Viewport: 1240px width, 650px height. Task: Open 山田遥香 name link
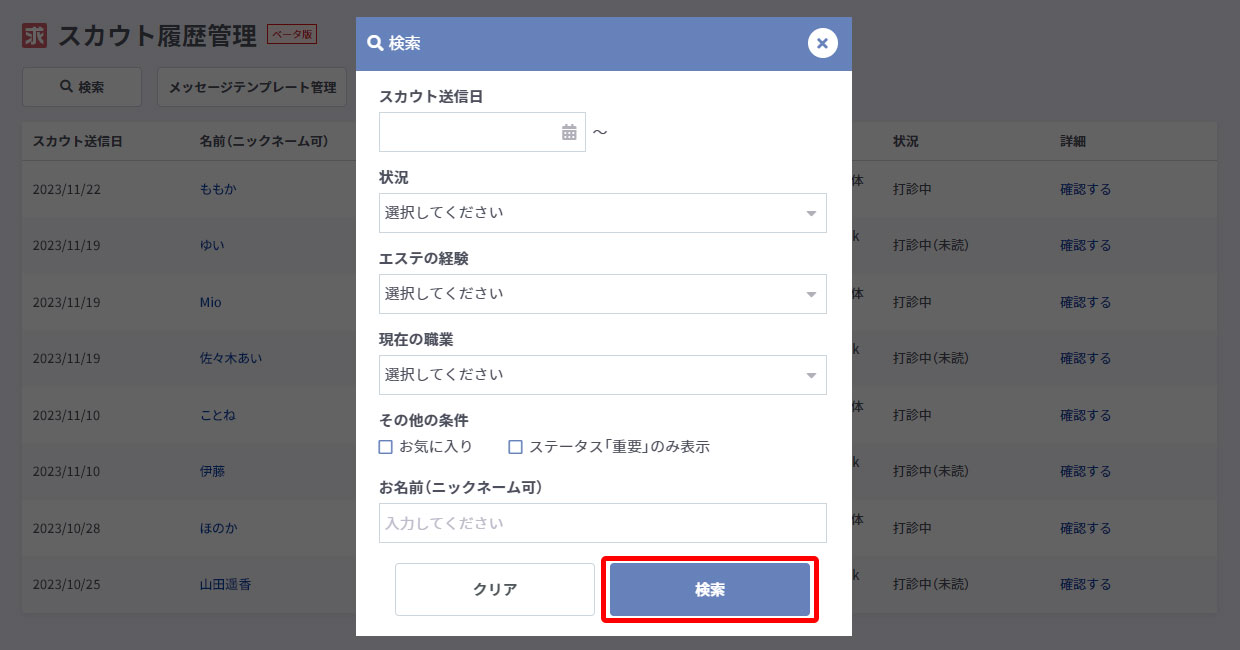[225, 584]
